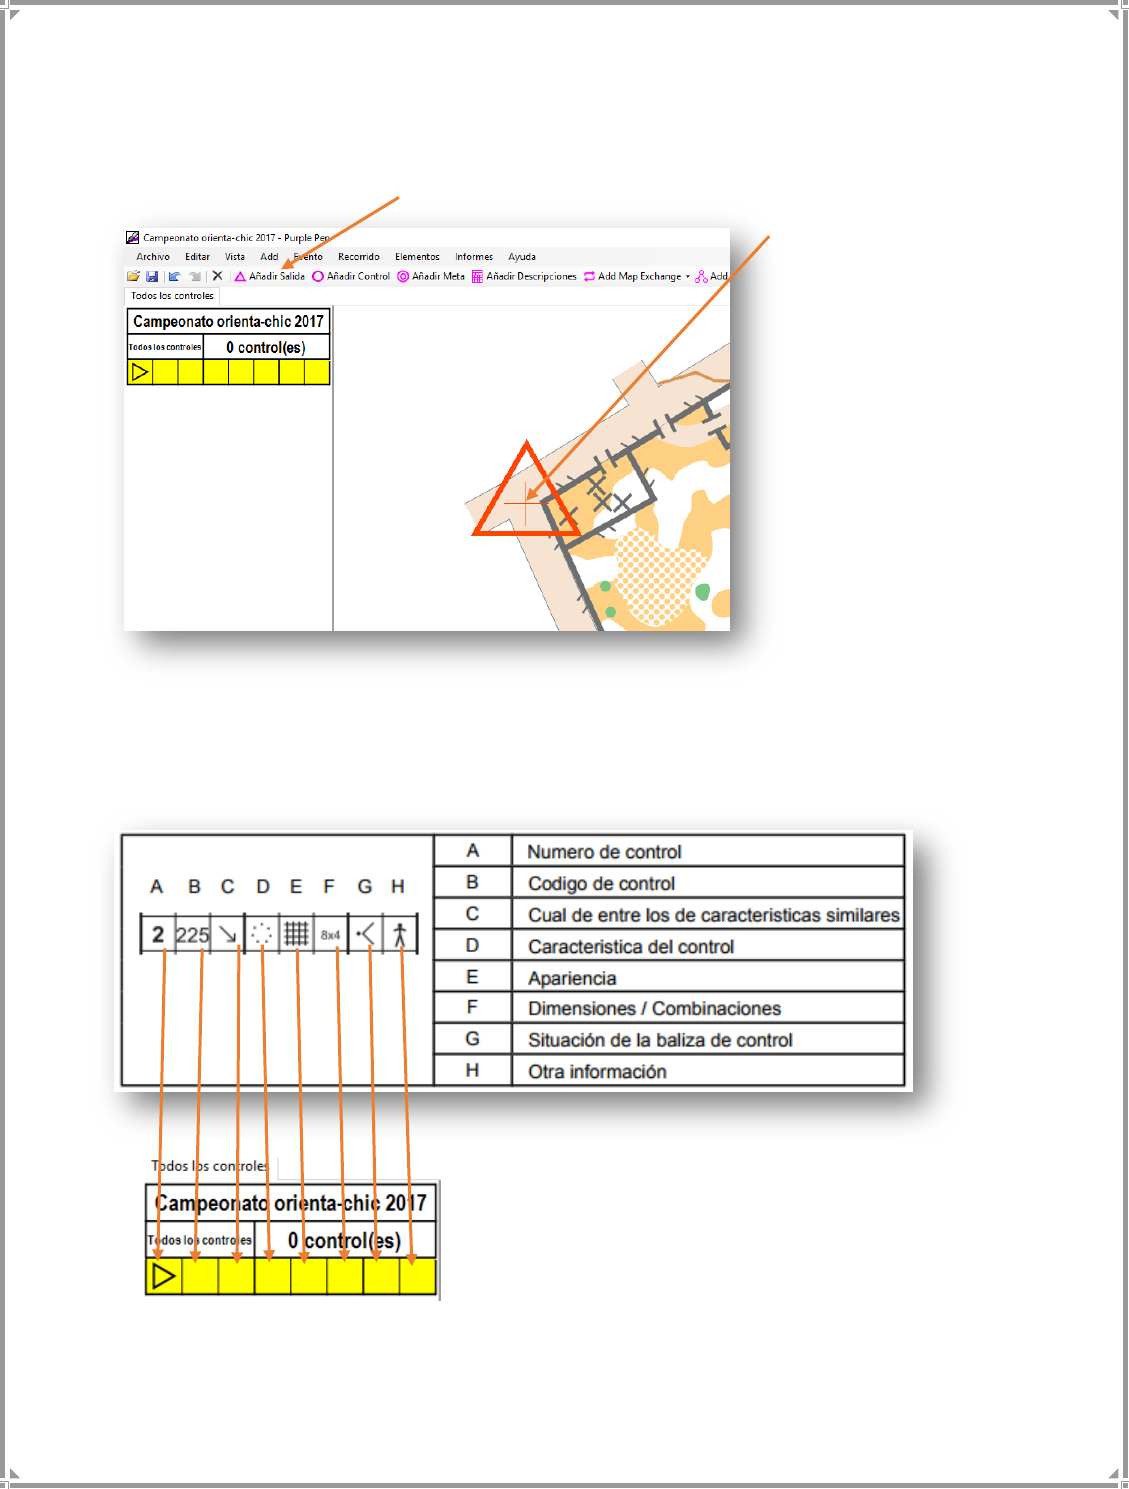Click the small 'Todos los controles' description cell

point(165,347)
